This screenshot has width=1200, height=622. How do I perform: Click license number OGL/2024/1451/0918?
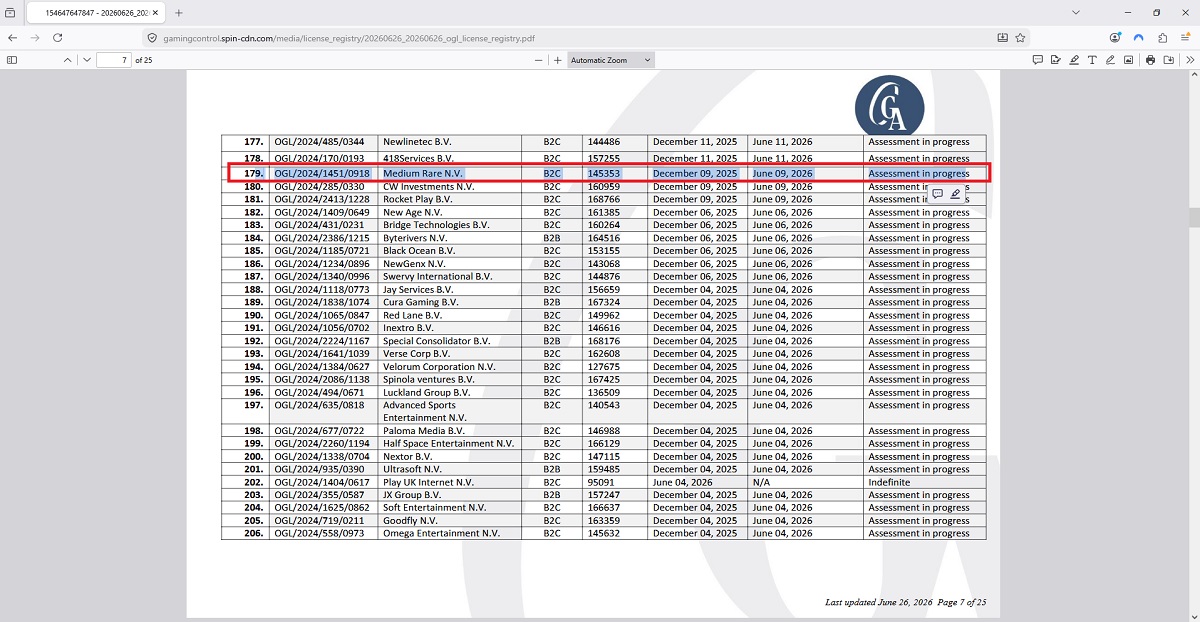pyautogui.click(x=322, y=174)
